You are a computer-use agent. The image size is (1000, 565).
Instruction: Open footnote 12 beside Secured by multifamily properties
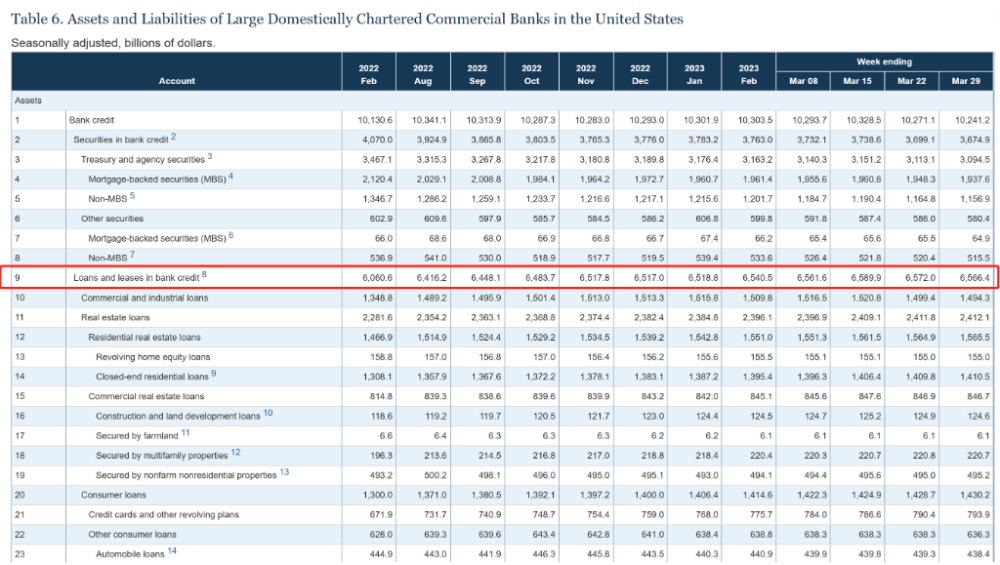(x=235, y=452)
